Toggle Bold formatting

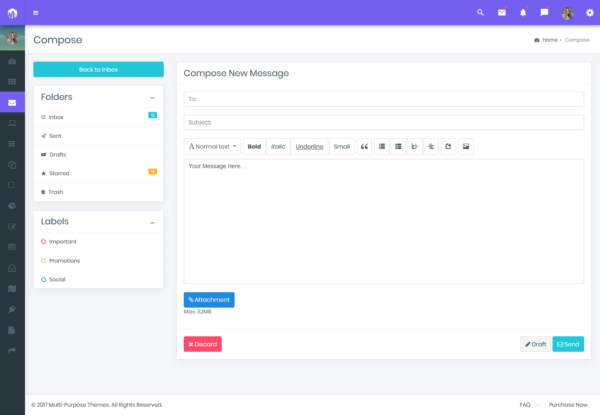[x=254, y=146]
